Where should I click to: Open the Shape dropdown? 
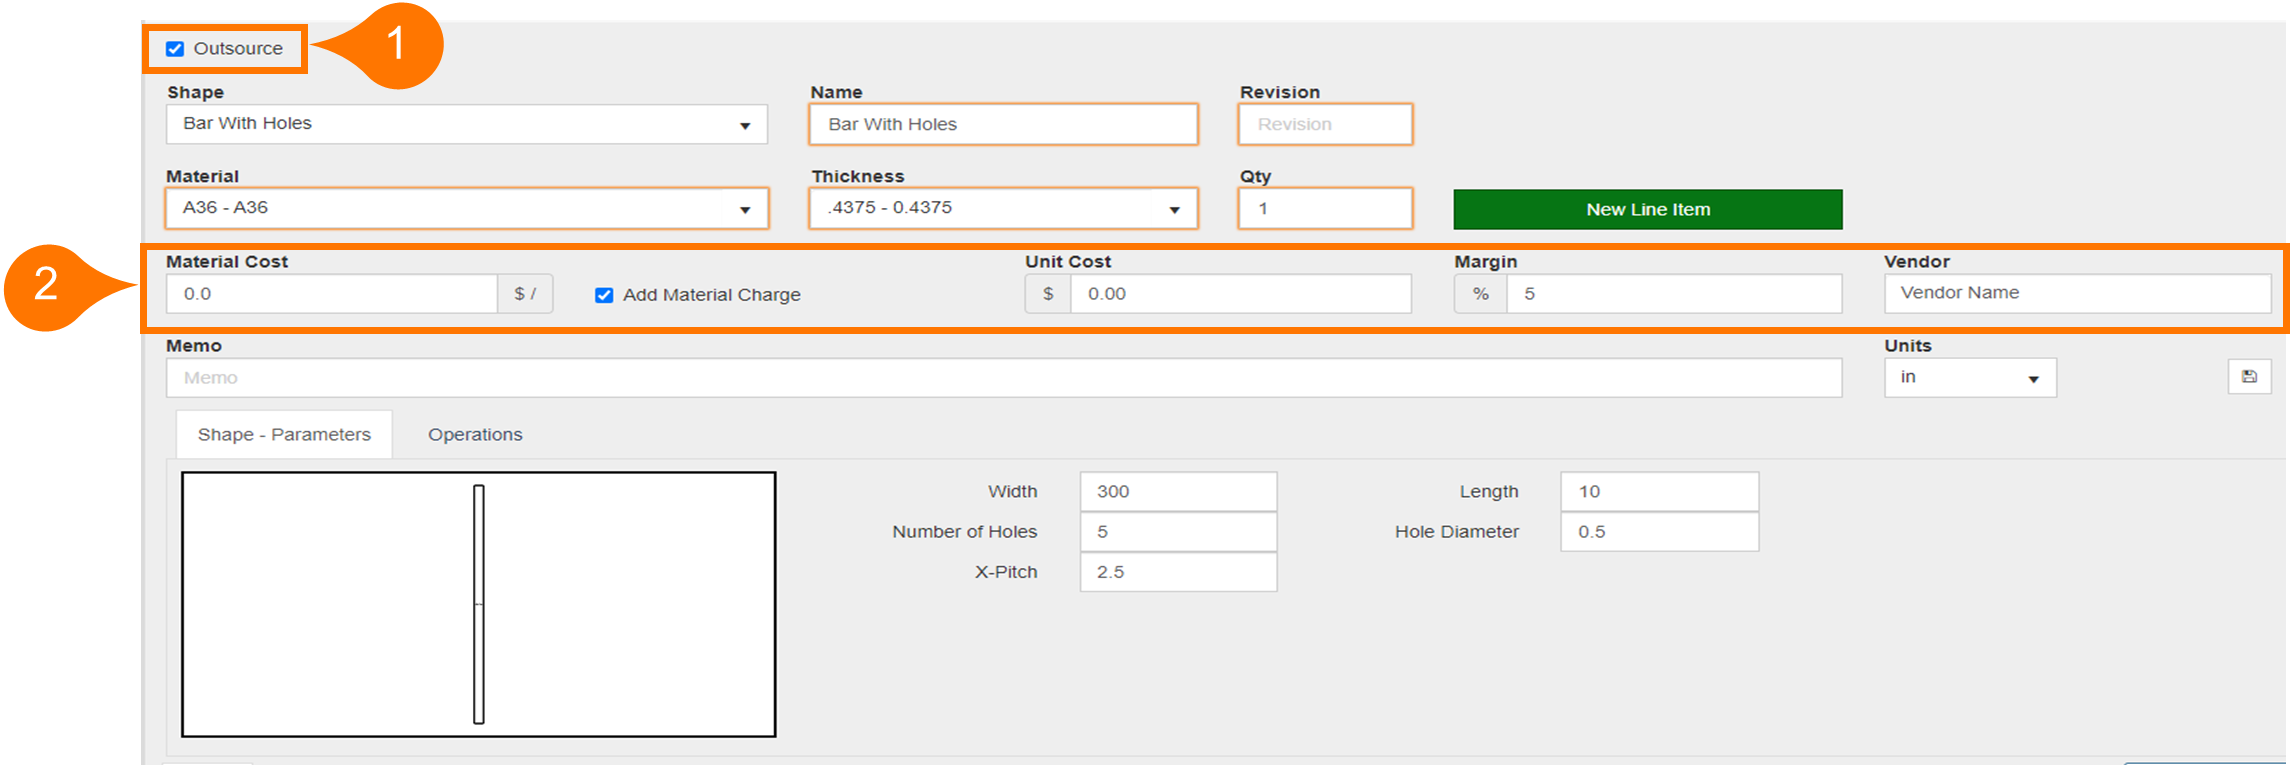pyautogui.click(x=466, y=124)
